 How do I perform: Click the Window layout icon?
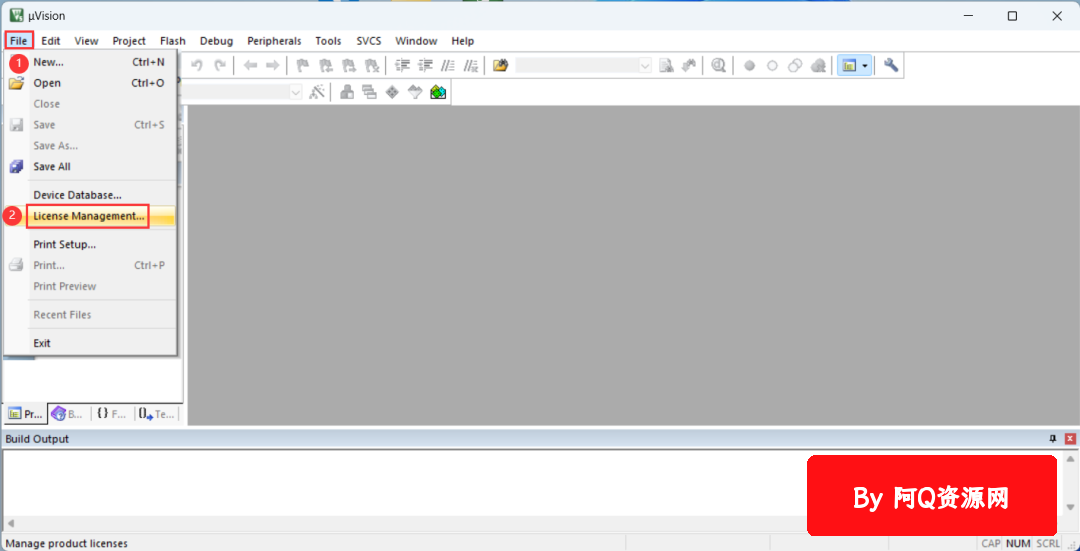[849, 65]
